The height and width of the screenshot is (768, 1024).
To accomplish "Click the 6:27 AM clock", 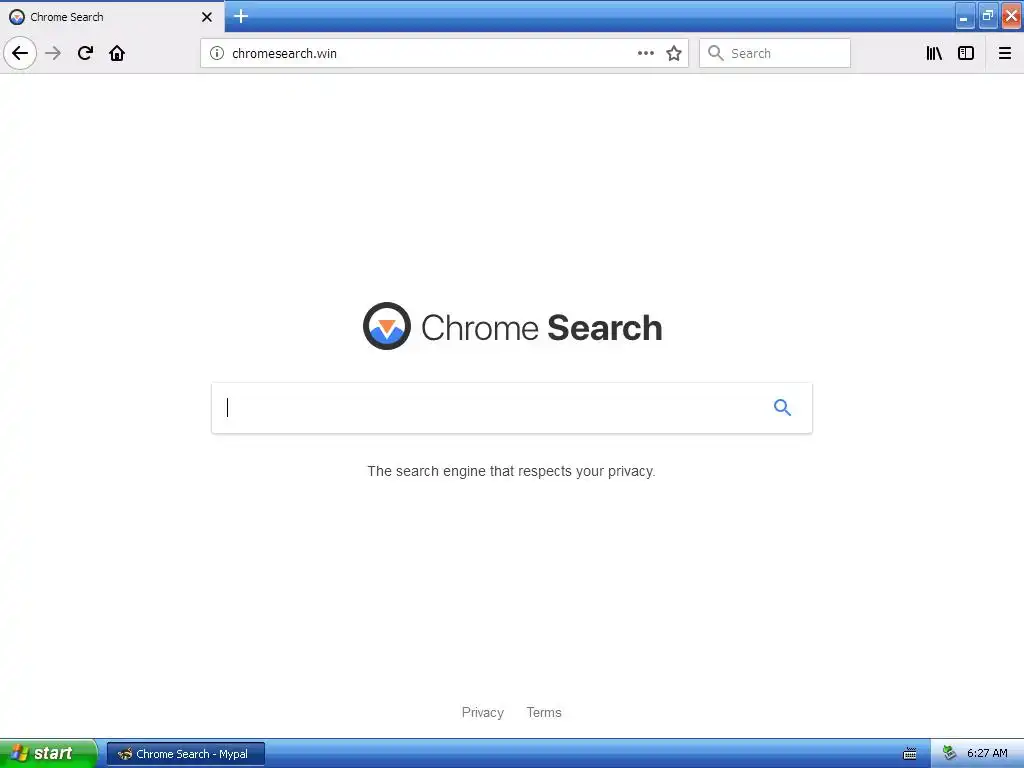I will click(x=987, y=753).
